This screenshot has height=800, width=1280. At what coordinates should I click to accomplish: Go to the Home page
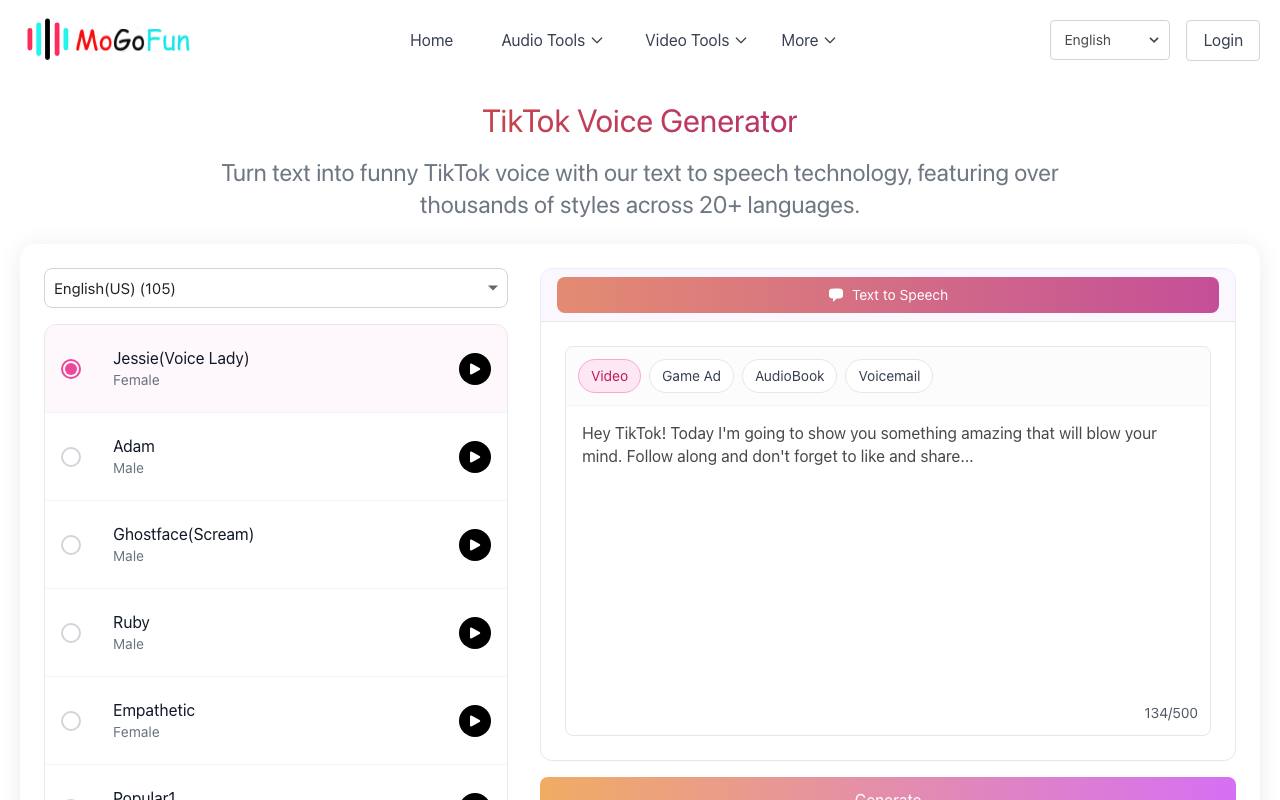[x=431, y=40]
